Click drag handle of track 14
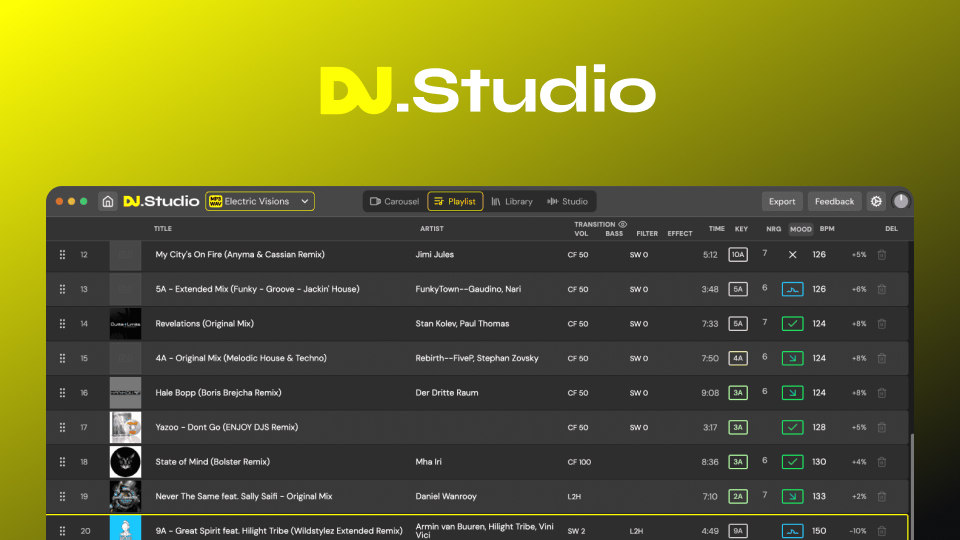 coord(62,324)
